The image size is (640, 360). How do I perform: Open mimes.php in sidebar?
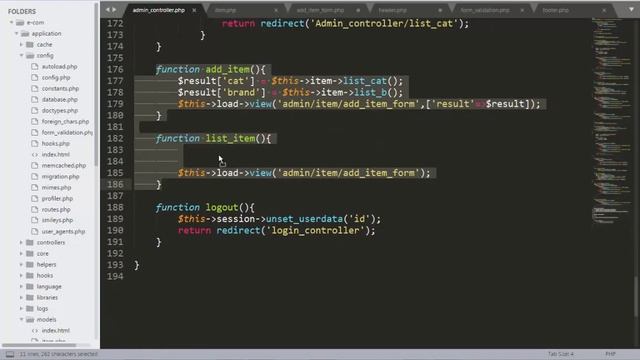[x=56, y=188]
